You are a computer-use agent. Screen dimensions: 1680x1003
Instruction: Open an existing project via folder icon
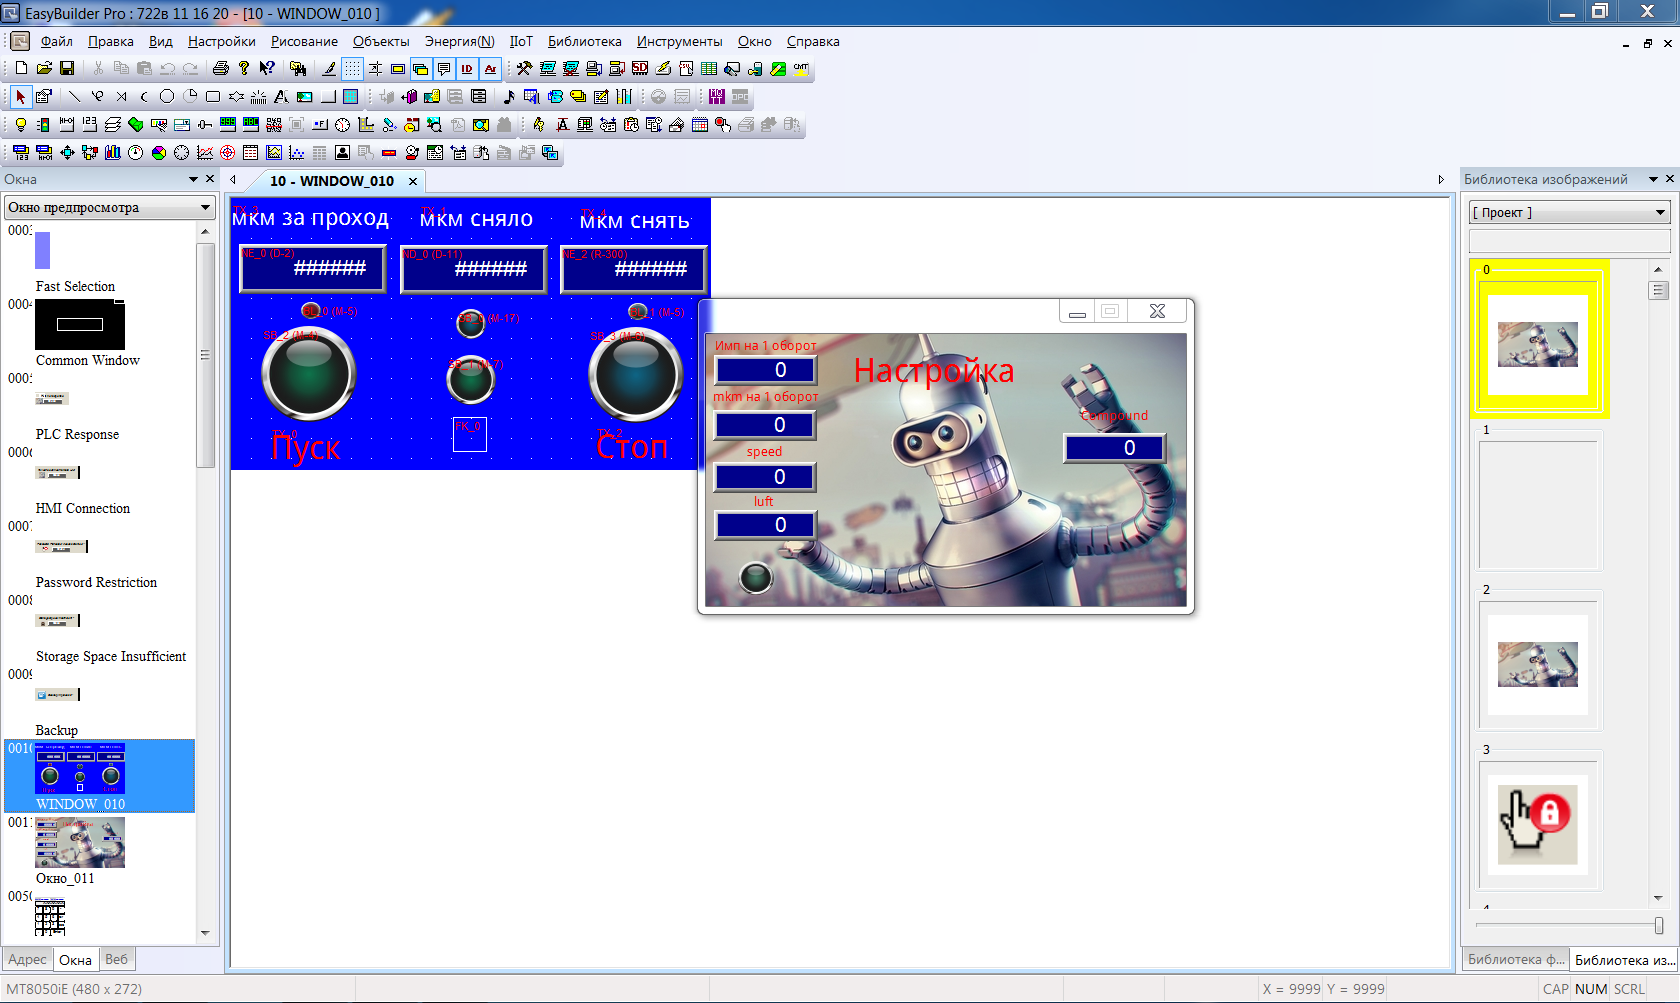click(x=44, y=68)
